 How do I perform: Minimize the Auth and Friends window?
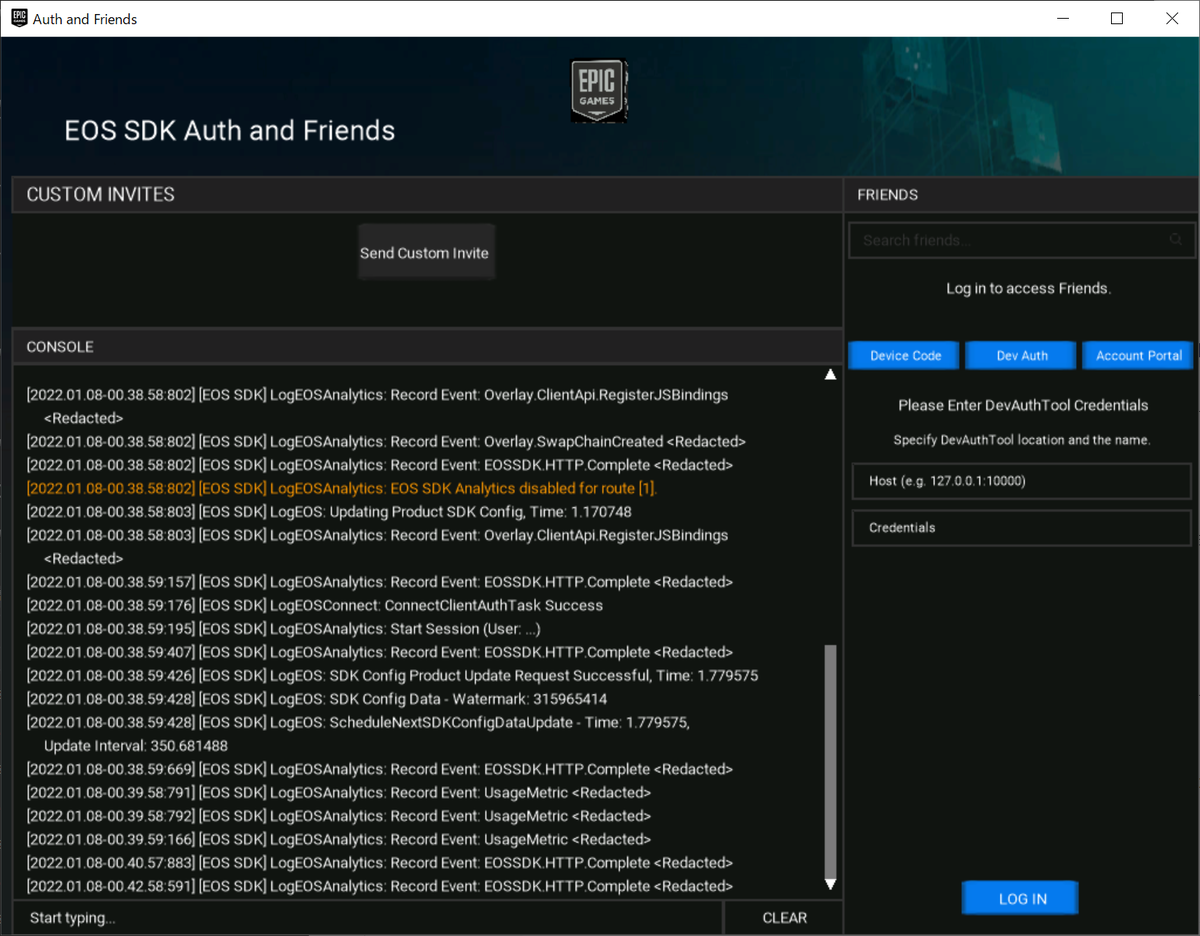[x=1062, y=18]
